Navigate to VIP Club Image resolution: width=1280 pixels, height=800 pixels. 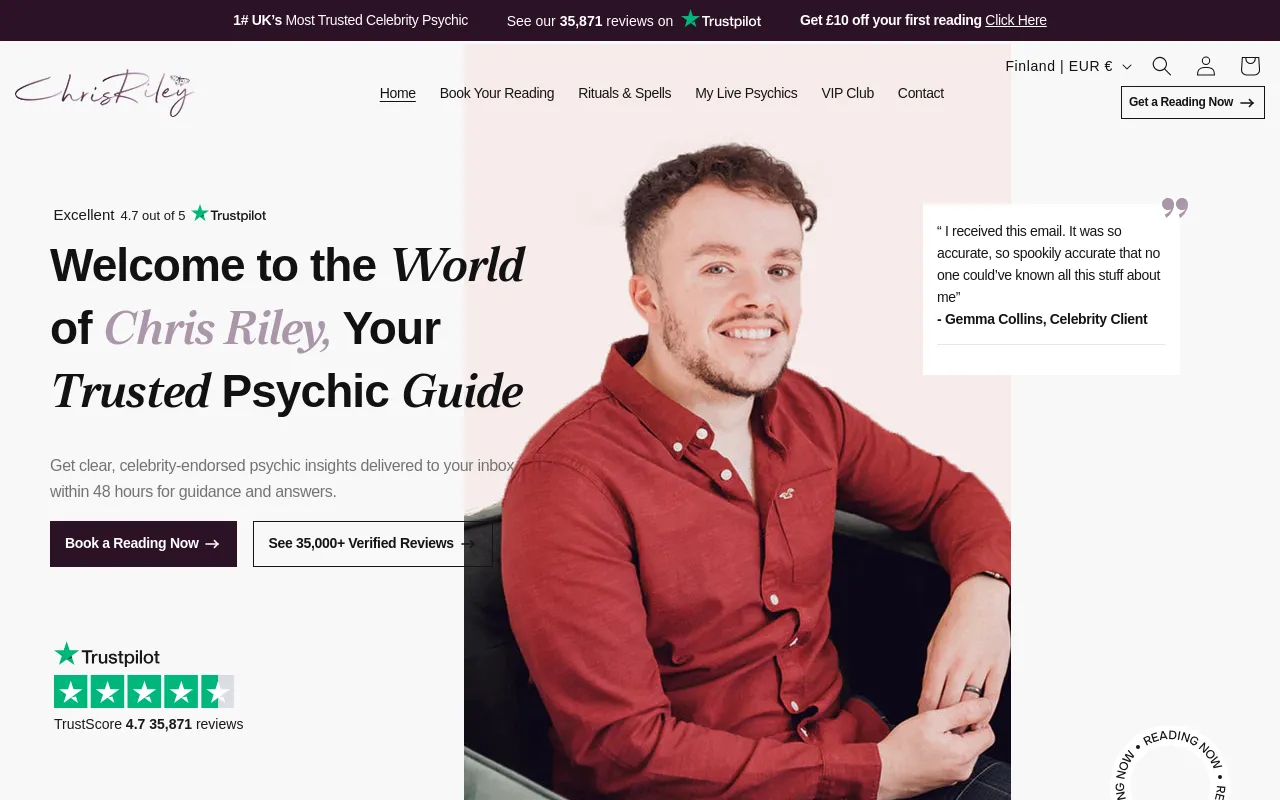pos(847,93)
